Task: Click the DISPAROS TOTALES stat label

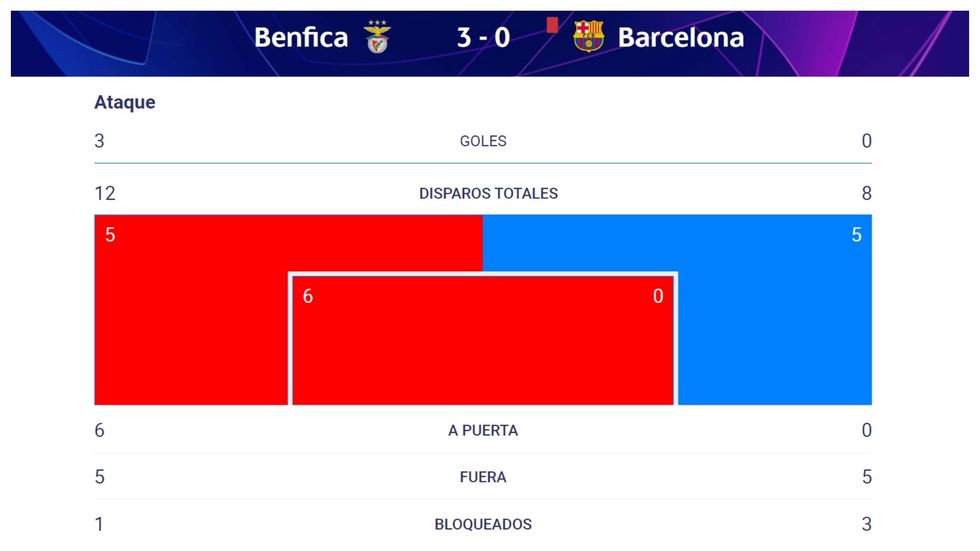Action: click(x=488, y=193)
